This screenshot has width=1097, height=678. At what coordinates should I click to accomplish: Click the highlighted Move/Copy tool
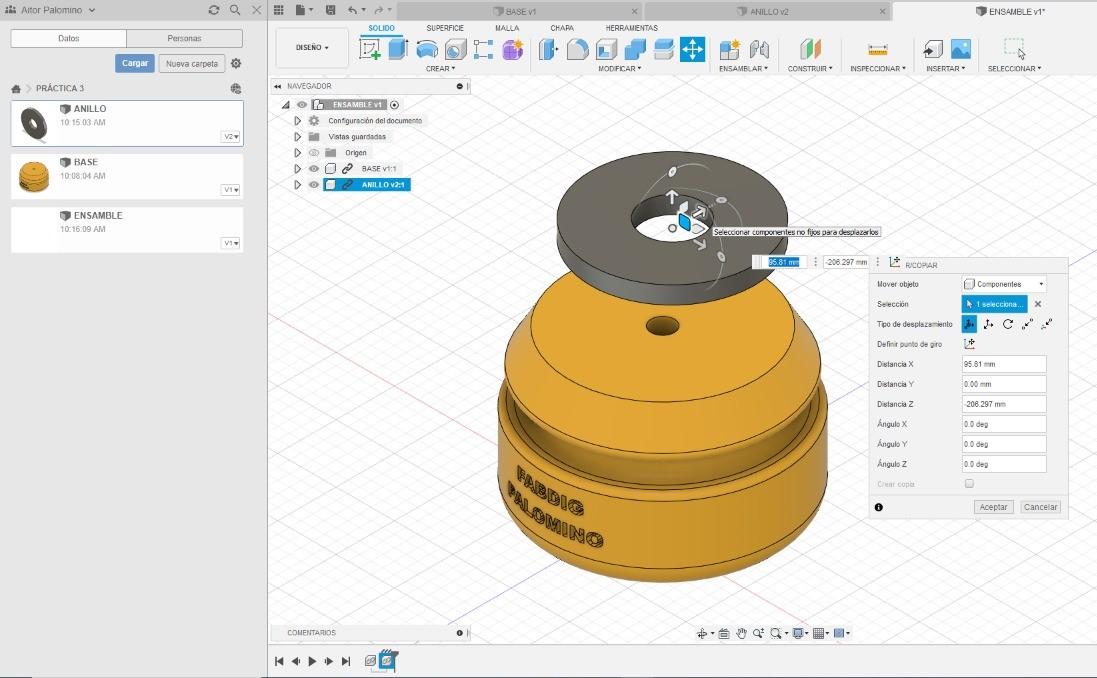693,49
